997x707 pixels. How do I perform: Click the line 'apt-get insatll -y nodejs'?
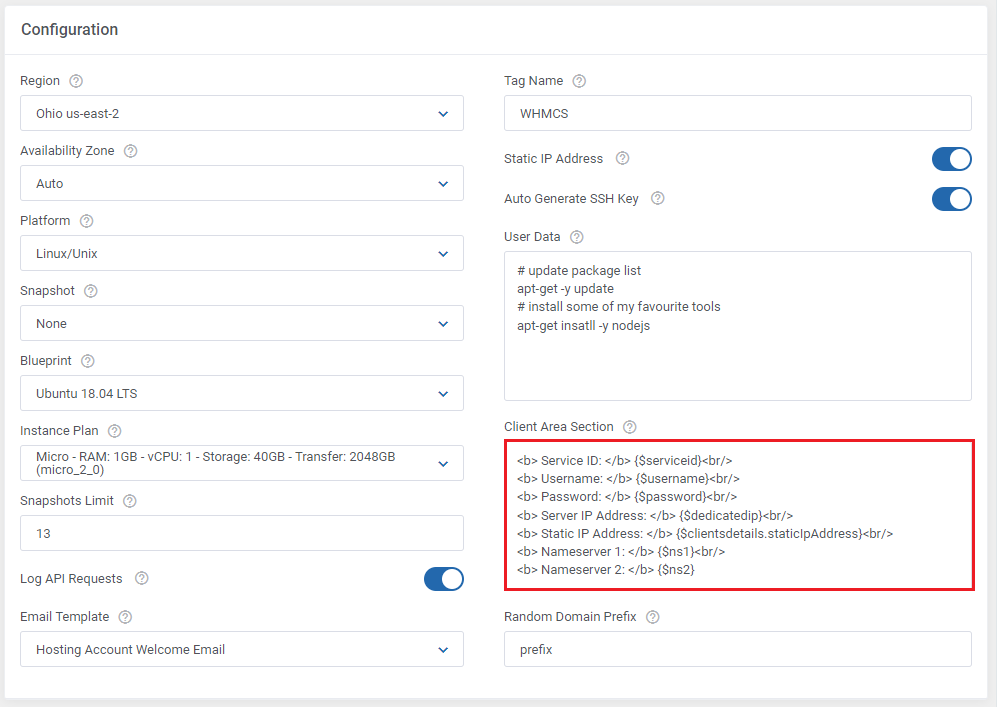pyautogui.click(x=583, y=326)
